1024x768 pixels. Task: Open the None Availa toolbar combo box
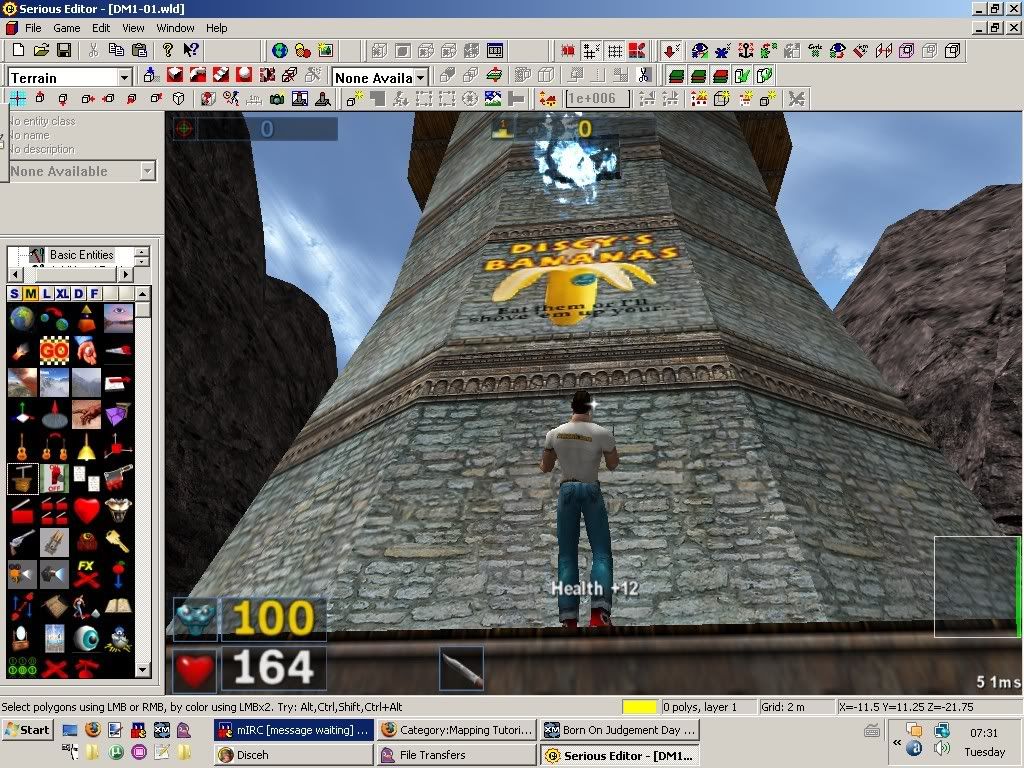pyautogui.click(x=421, y=78)
